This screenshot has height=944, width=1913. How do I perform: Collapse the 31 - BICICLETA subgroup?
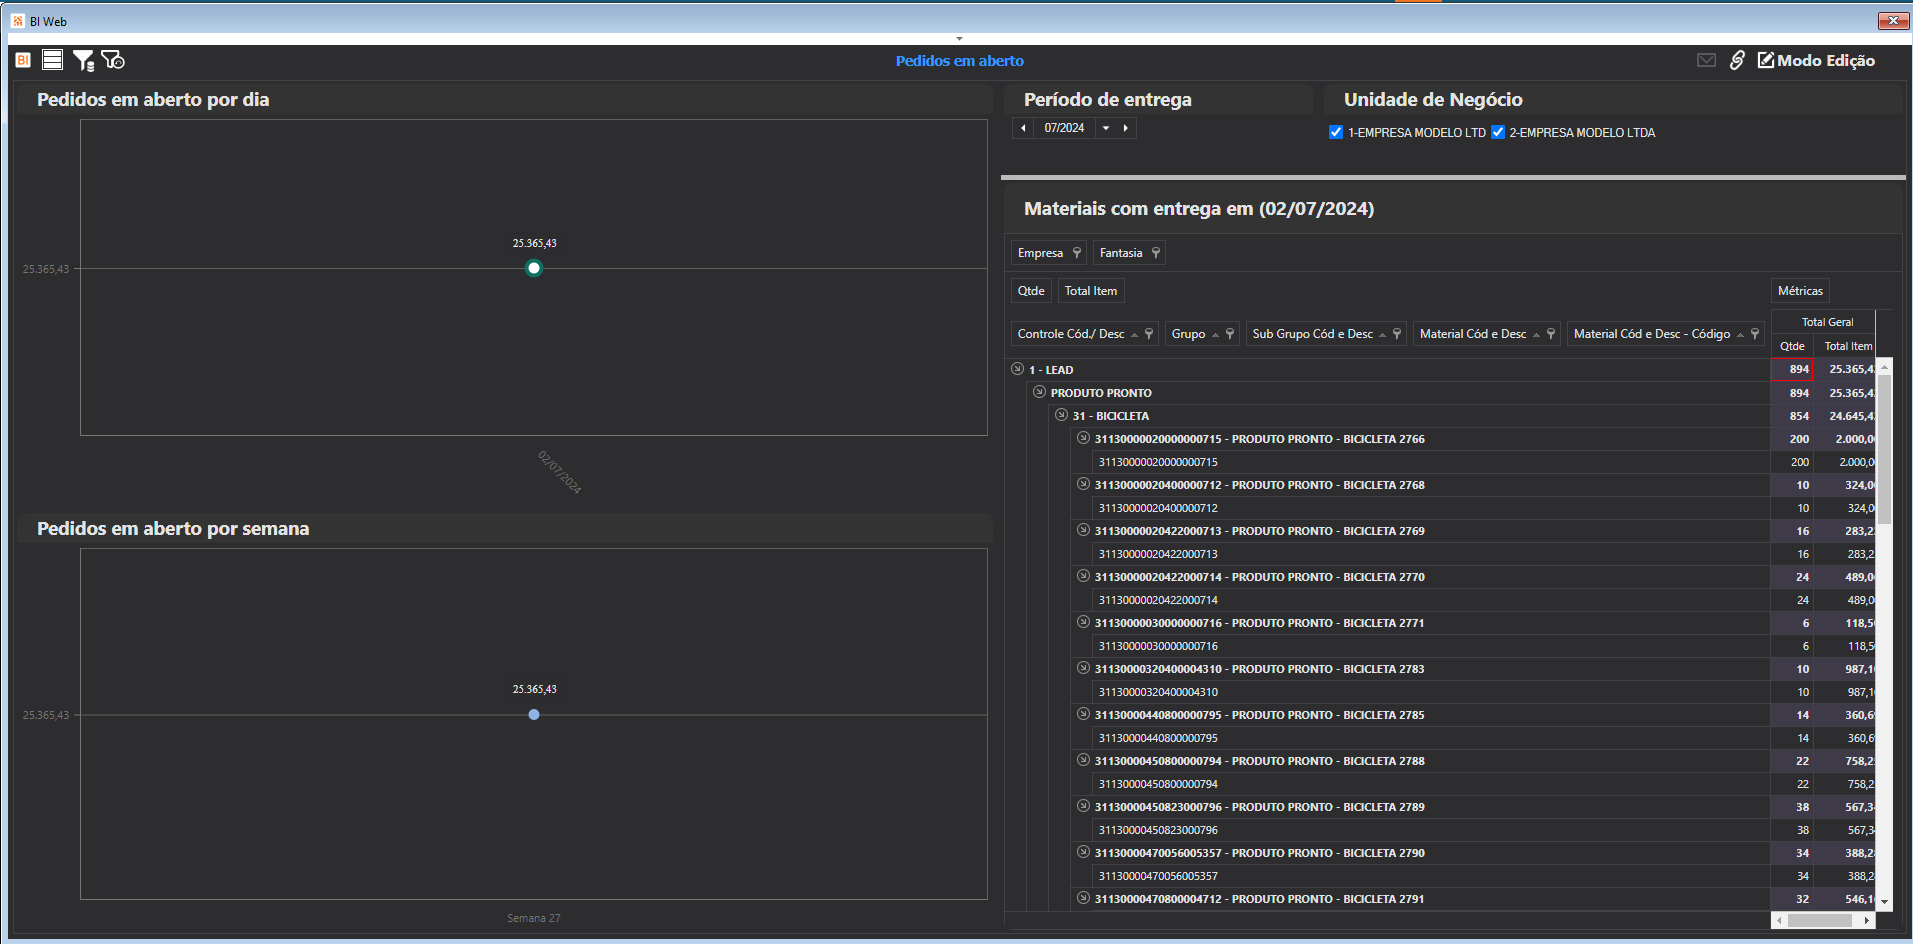(x=1061, y=415)
